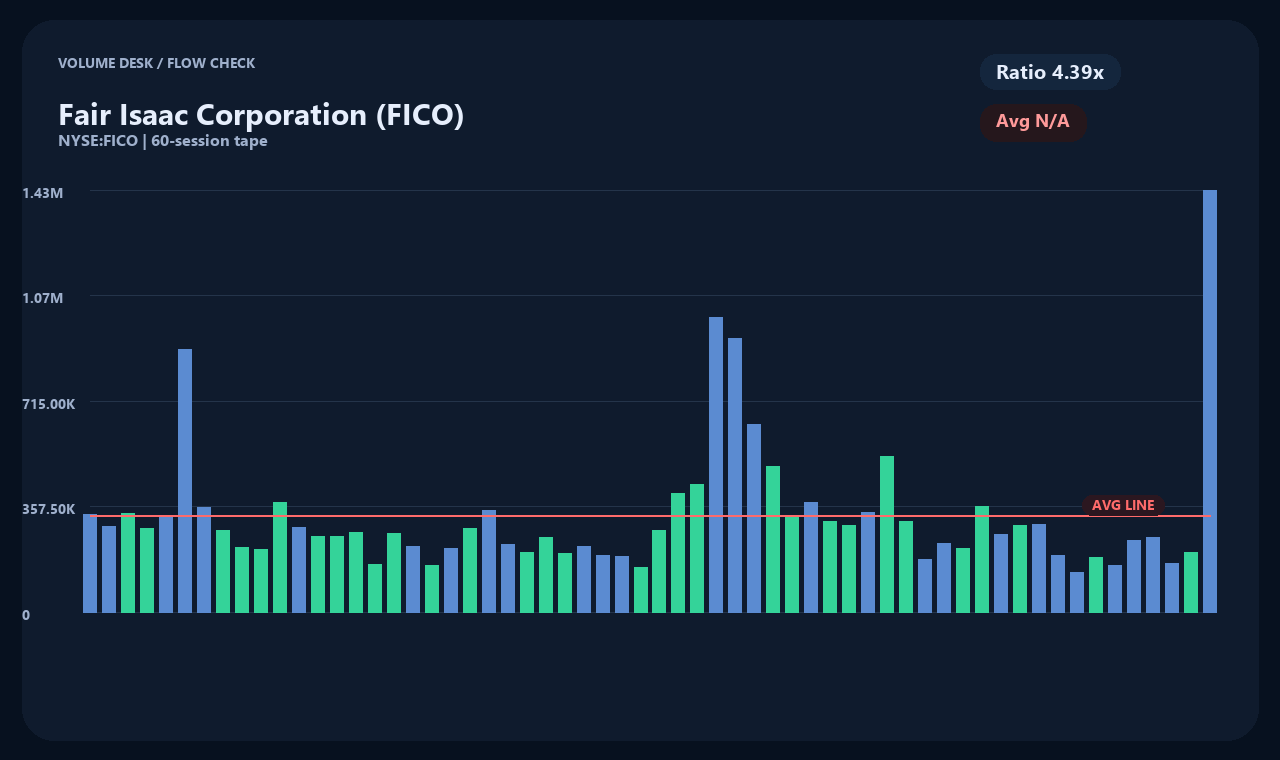The height and width of the screenshot is (760, 1280).
Task: Select the tallest last-session volume bar
Action: pyautogui.click(x=1210, y=401)
